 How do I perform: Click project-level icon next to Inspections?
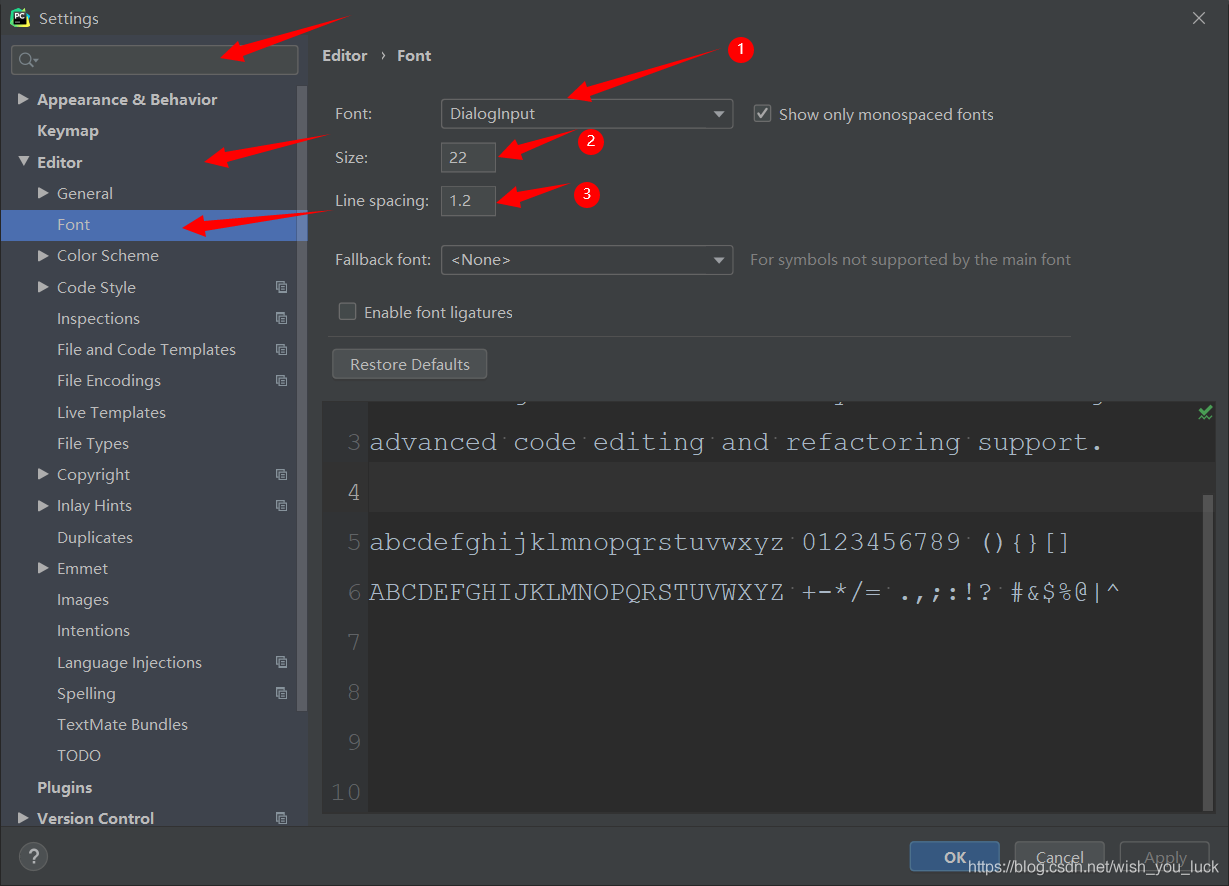[x=281, y=318]
